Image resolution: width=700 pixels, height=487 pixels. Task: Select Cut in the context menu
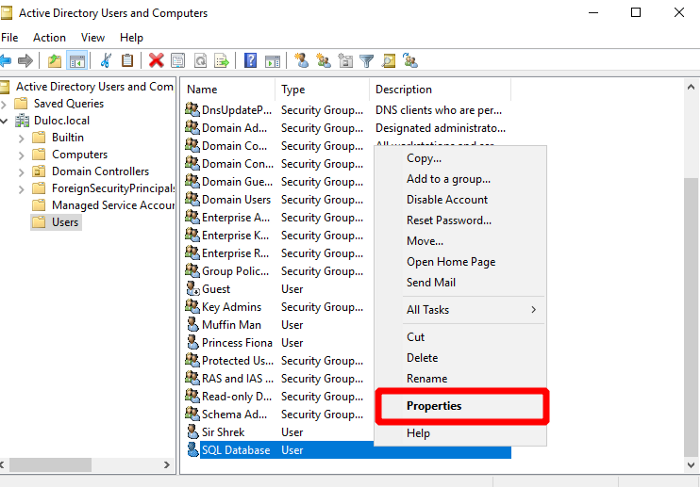(460, 337)
